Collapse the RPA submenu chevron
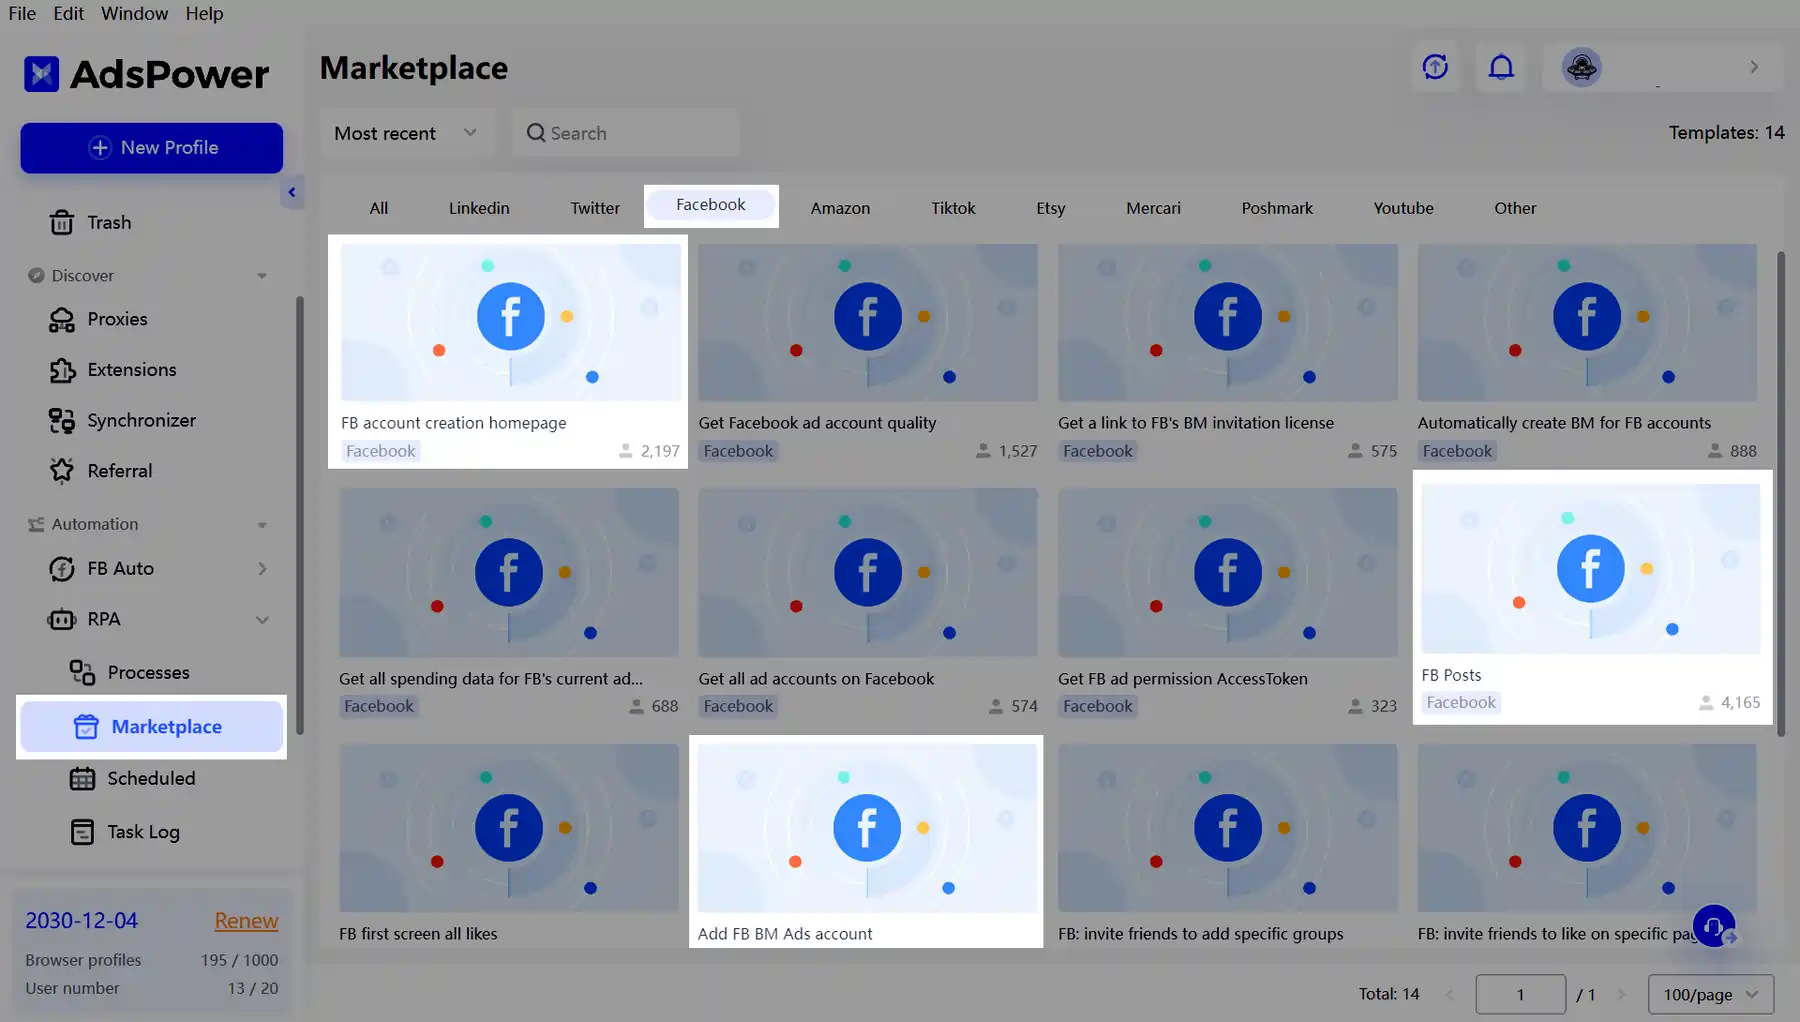The image size is (1800, 1022). [x=262, y=620]
